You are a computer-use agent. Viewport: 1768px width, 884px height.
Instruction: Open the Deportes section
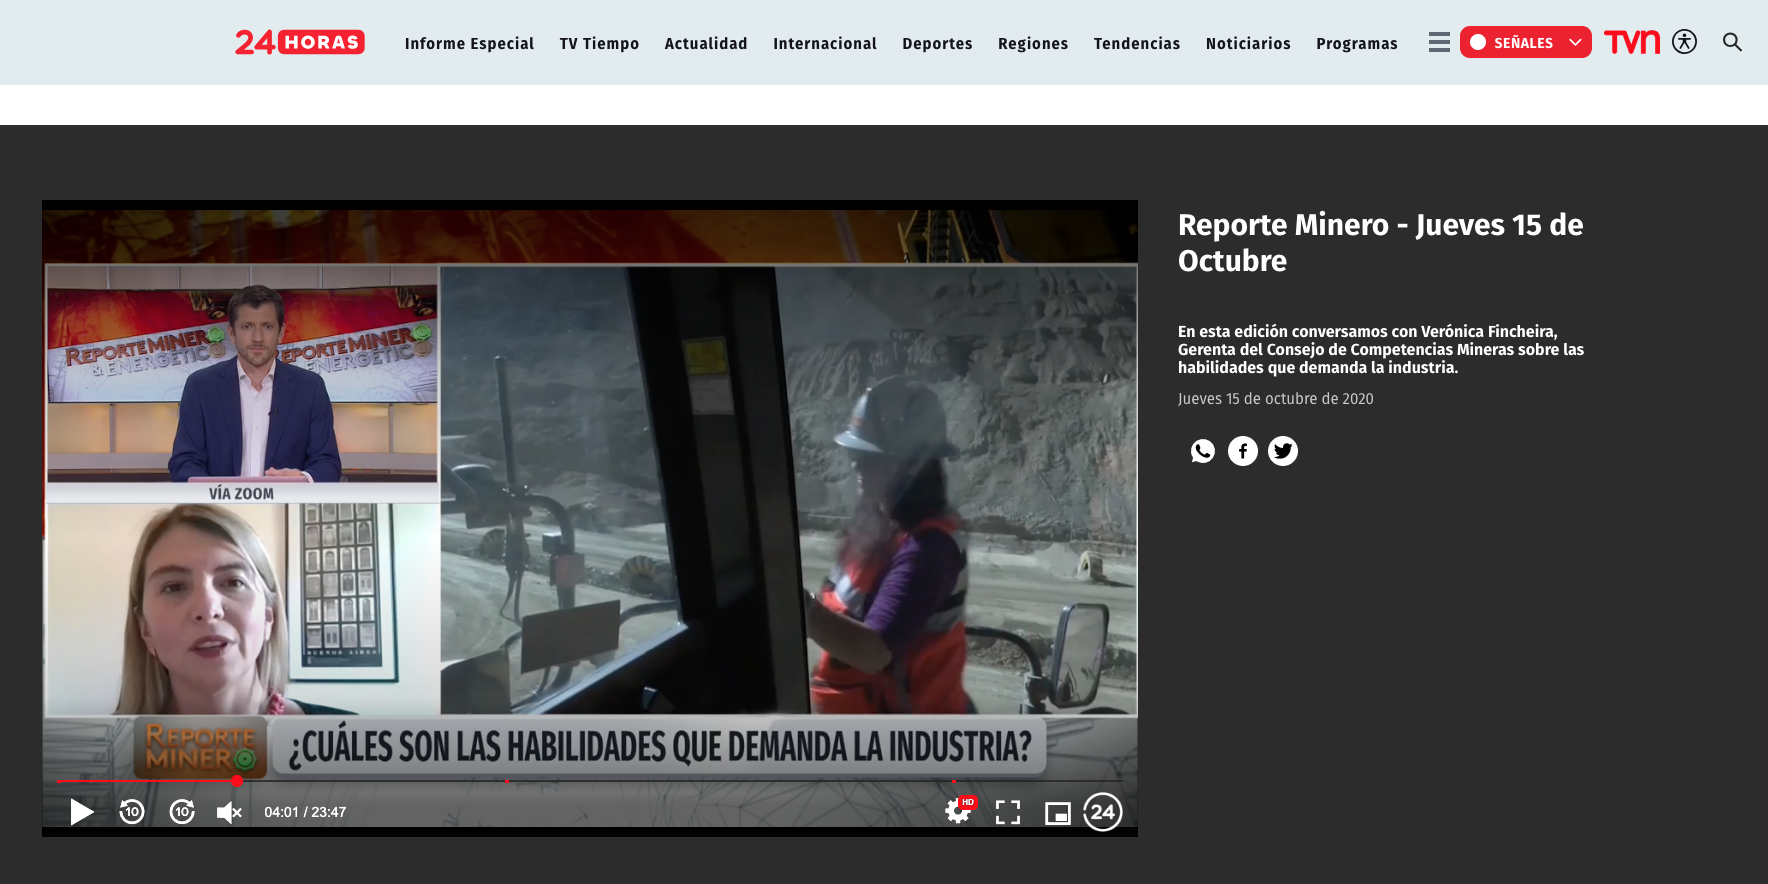coord(937,43)
